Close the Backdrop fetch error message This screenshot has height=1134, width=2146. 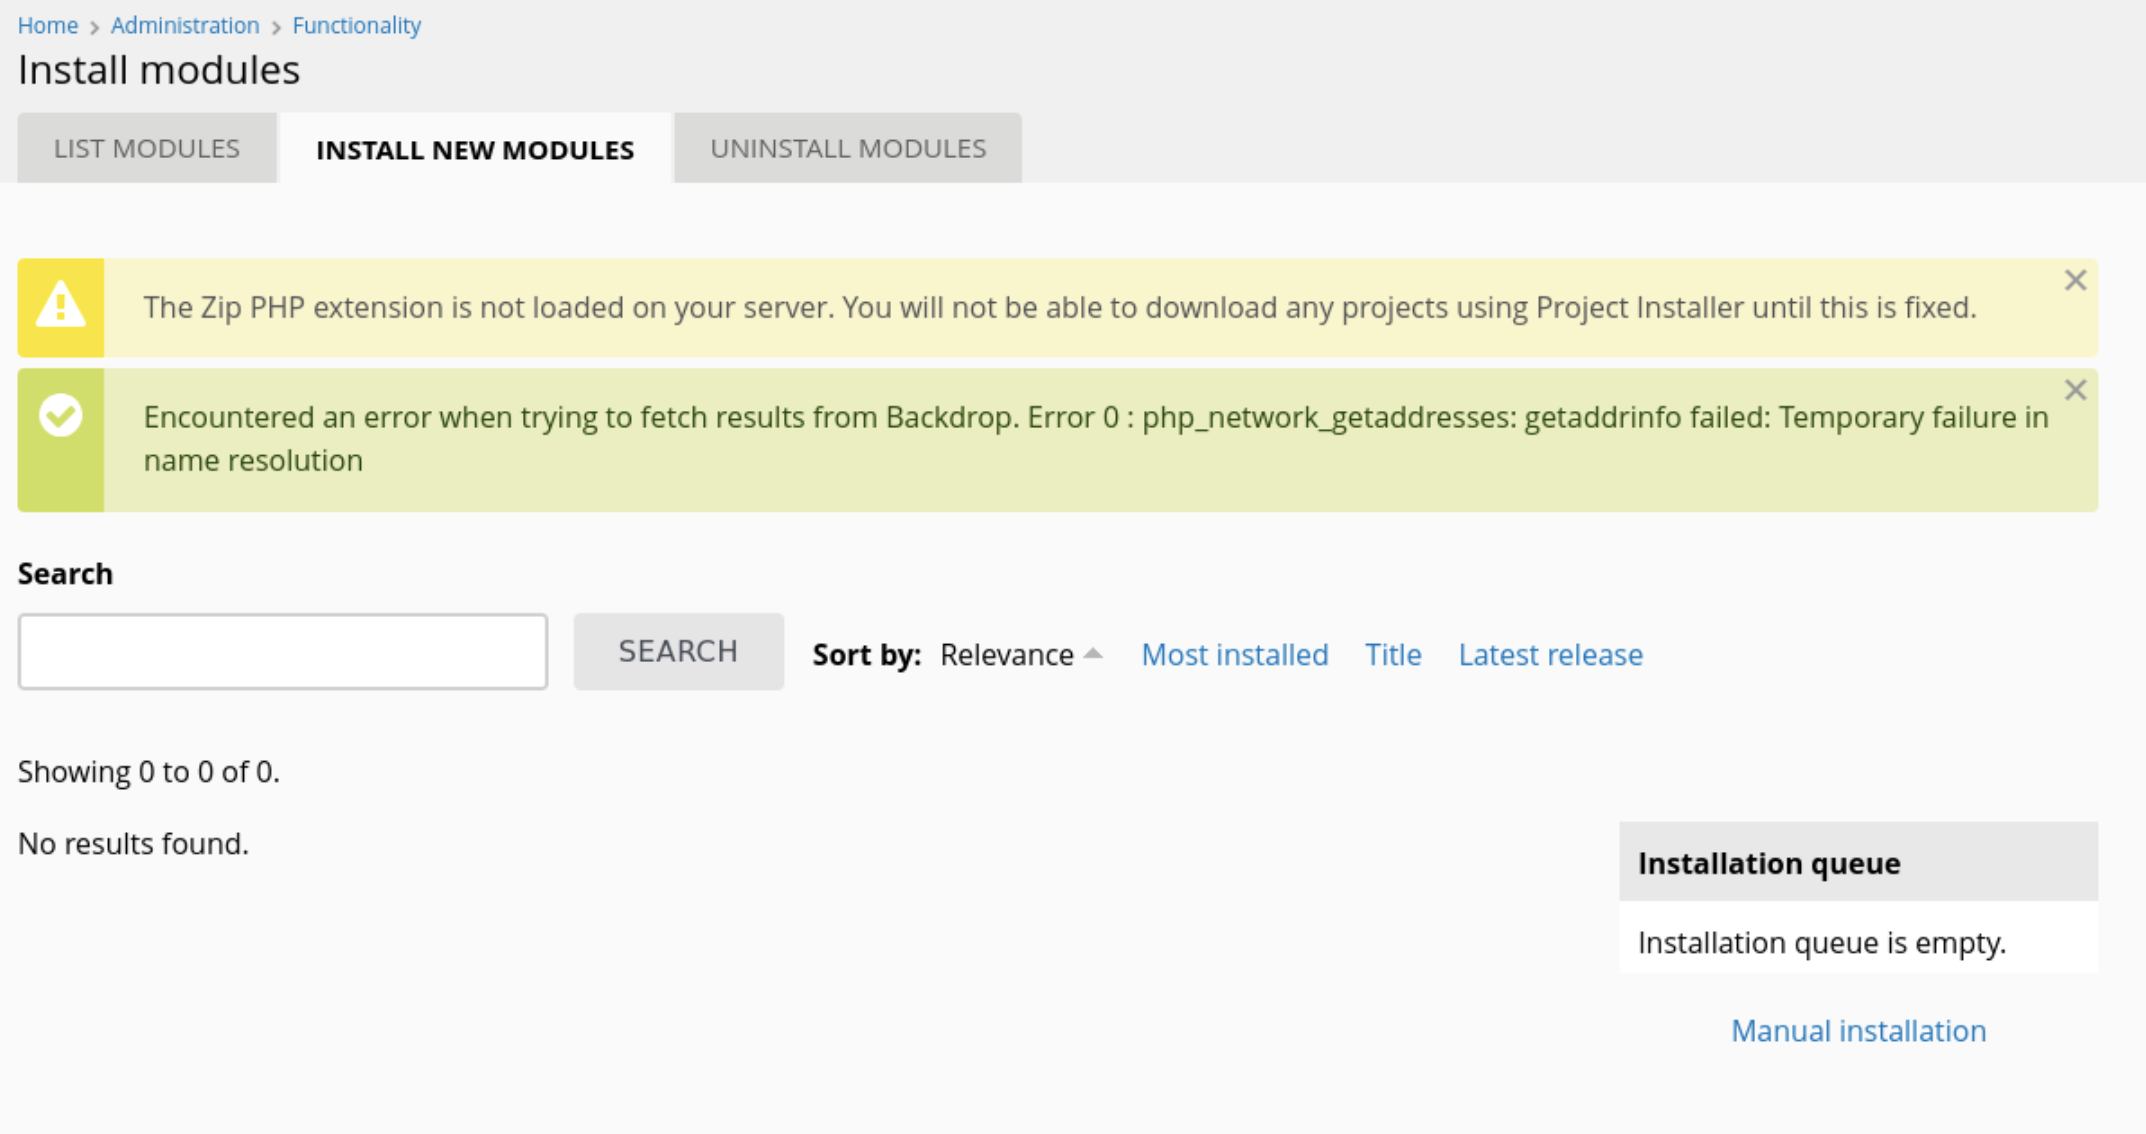click(x=2075, y=390)
